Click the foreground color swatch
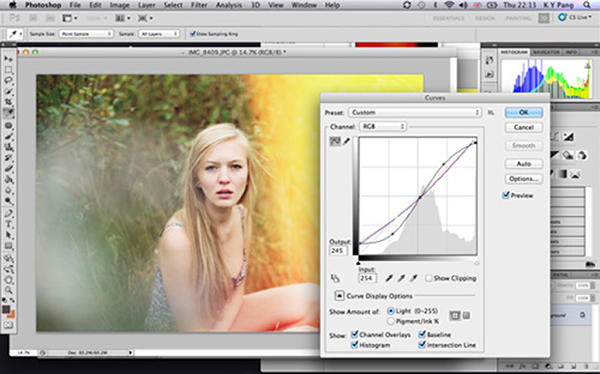The width and height of the screenshot is (600, 374). tap(7, 309)
